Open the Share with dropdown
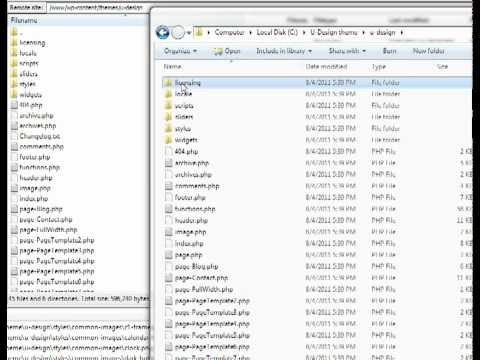Image resolution: width=480 pixels, height=360 pixels. pyautogui.click(x=347, y=51)
